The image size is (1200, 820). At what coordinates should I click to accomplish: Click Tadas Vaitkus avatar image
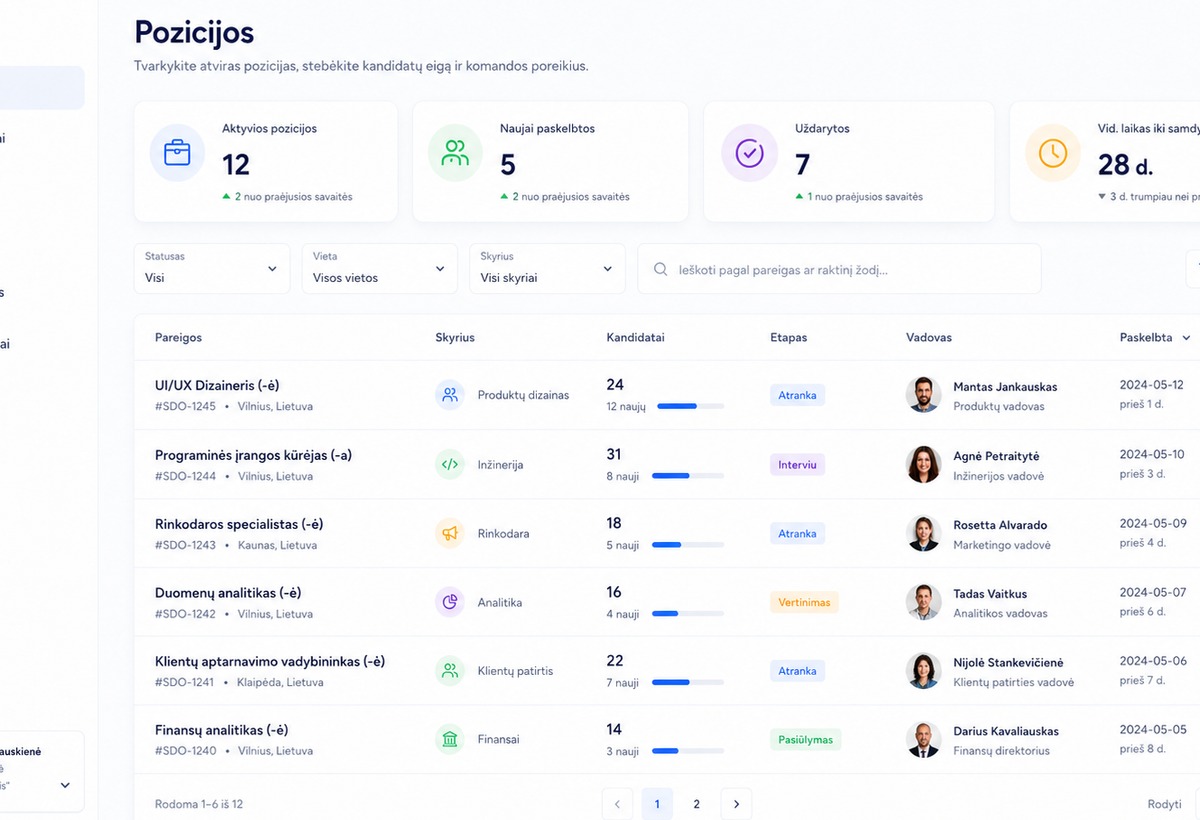click(x=923, y=602)
